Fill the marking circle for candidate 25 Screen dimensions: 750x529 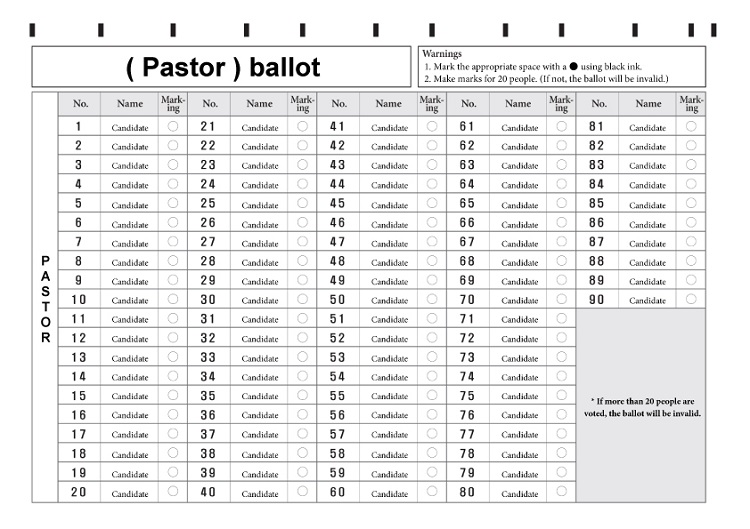[302, 204]
